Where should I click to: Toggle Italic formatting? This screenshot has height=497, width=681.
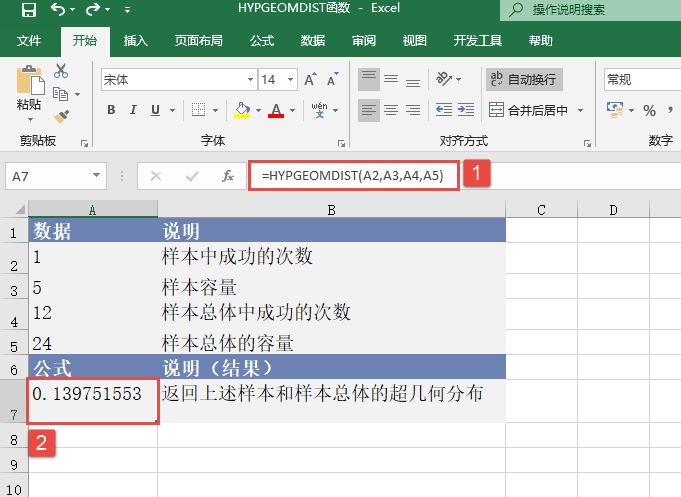(x=133, y=110)
